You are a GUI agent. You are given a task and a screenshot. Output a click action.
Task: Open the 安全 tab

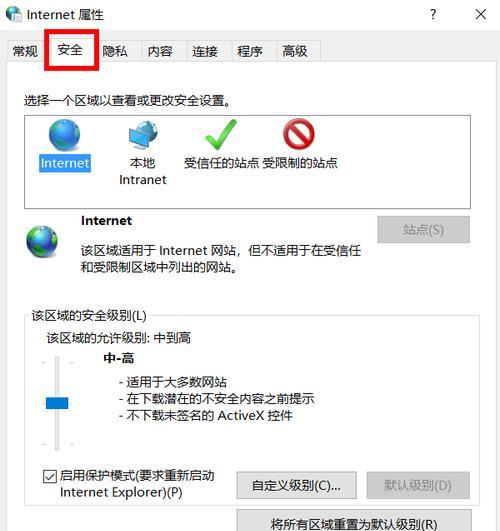[70, 50]
